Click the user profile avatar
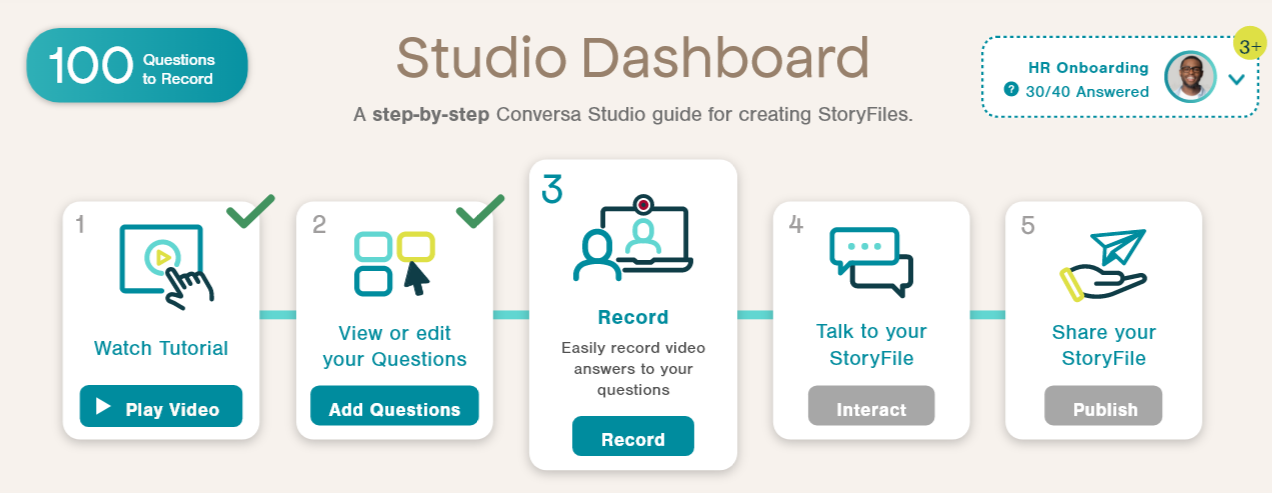The height and width of the screenshot is (493, 1272). (x=1190, y=78)
